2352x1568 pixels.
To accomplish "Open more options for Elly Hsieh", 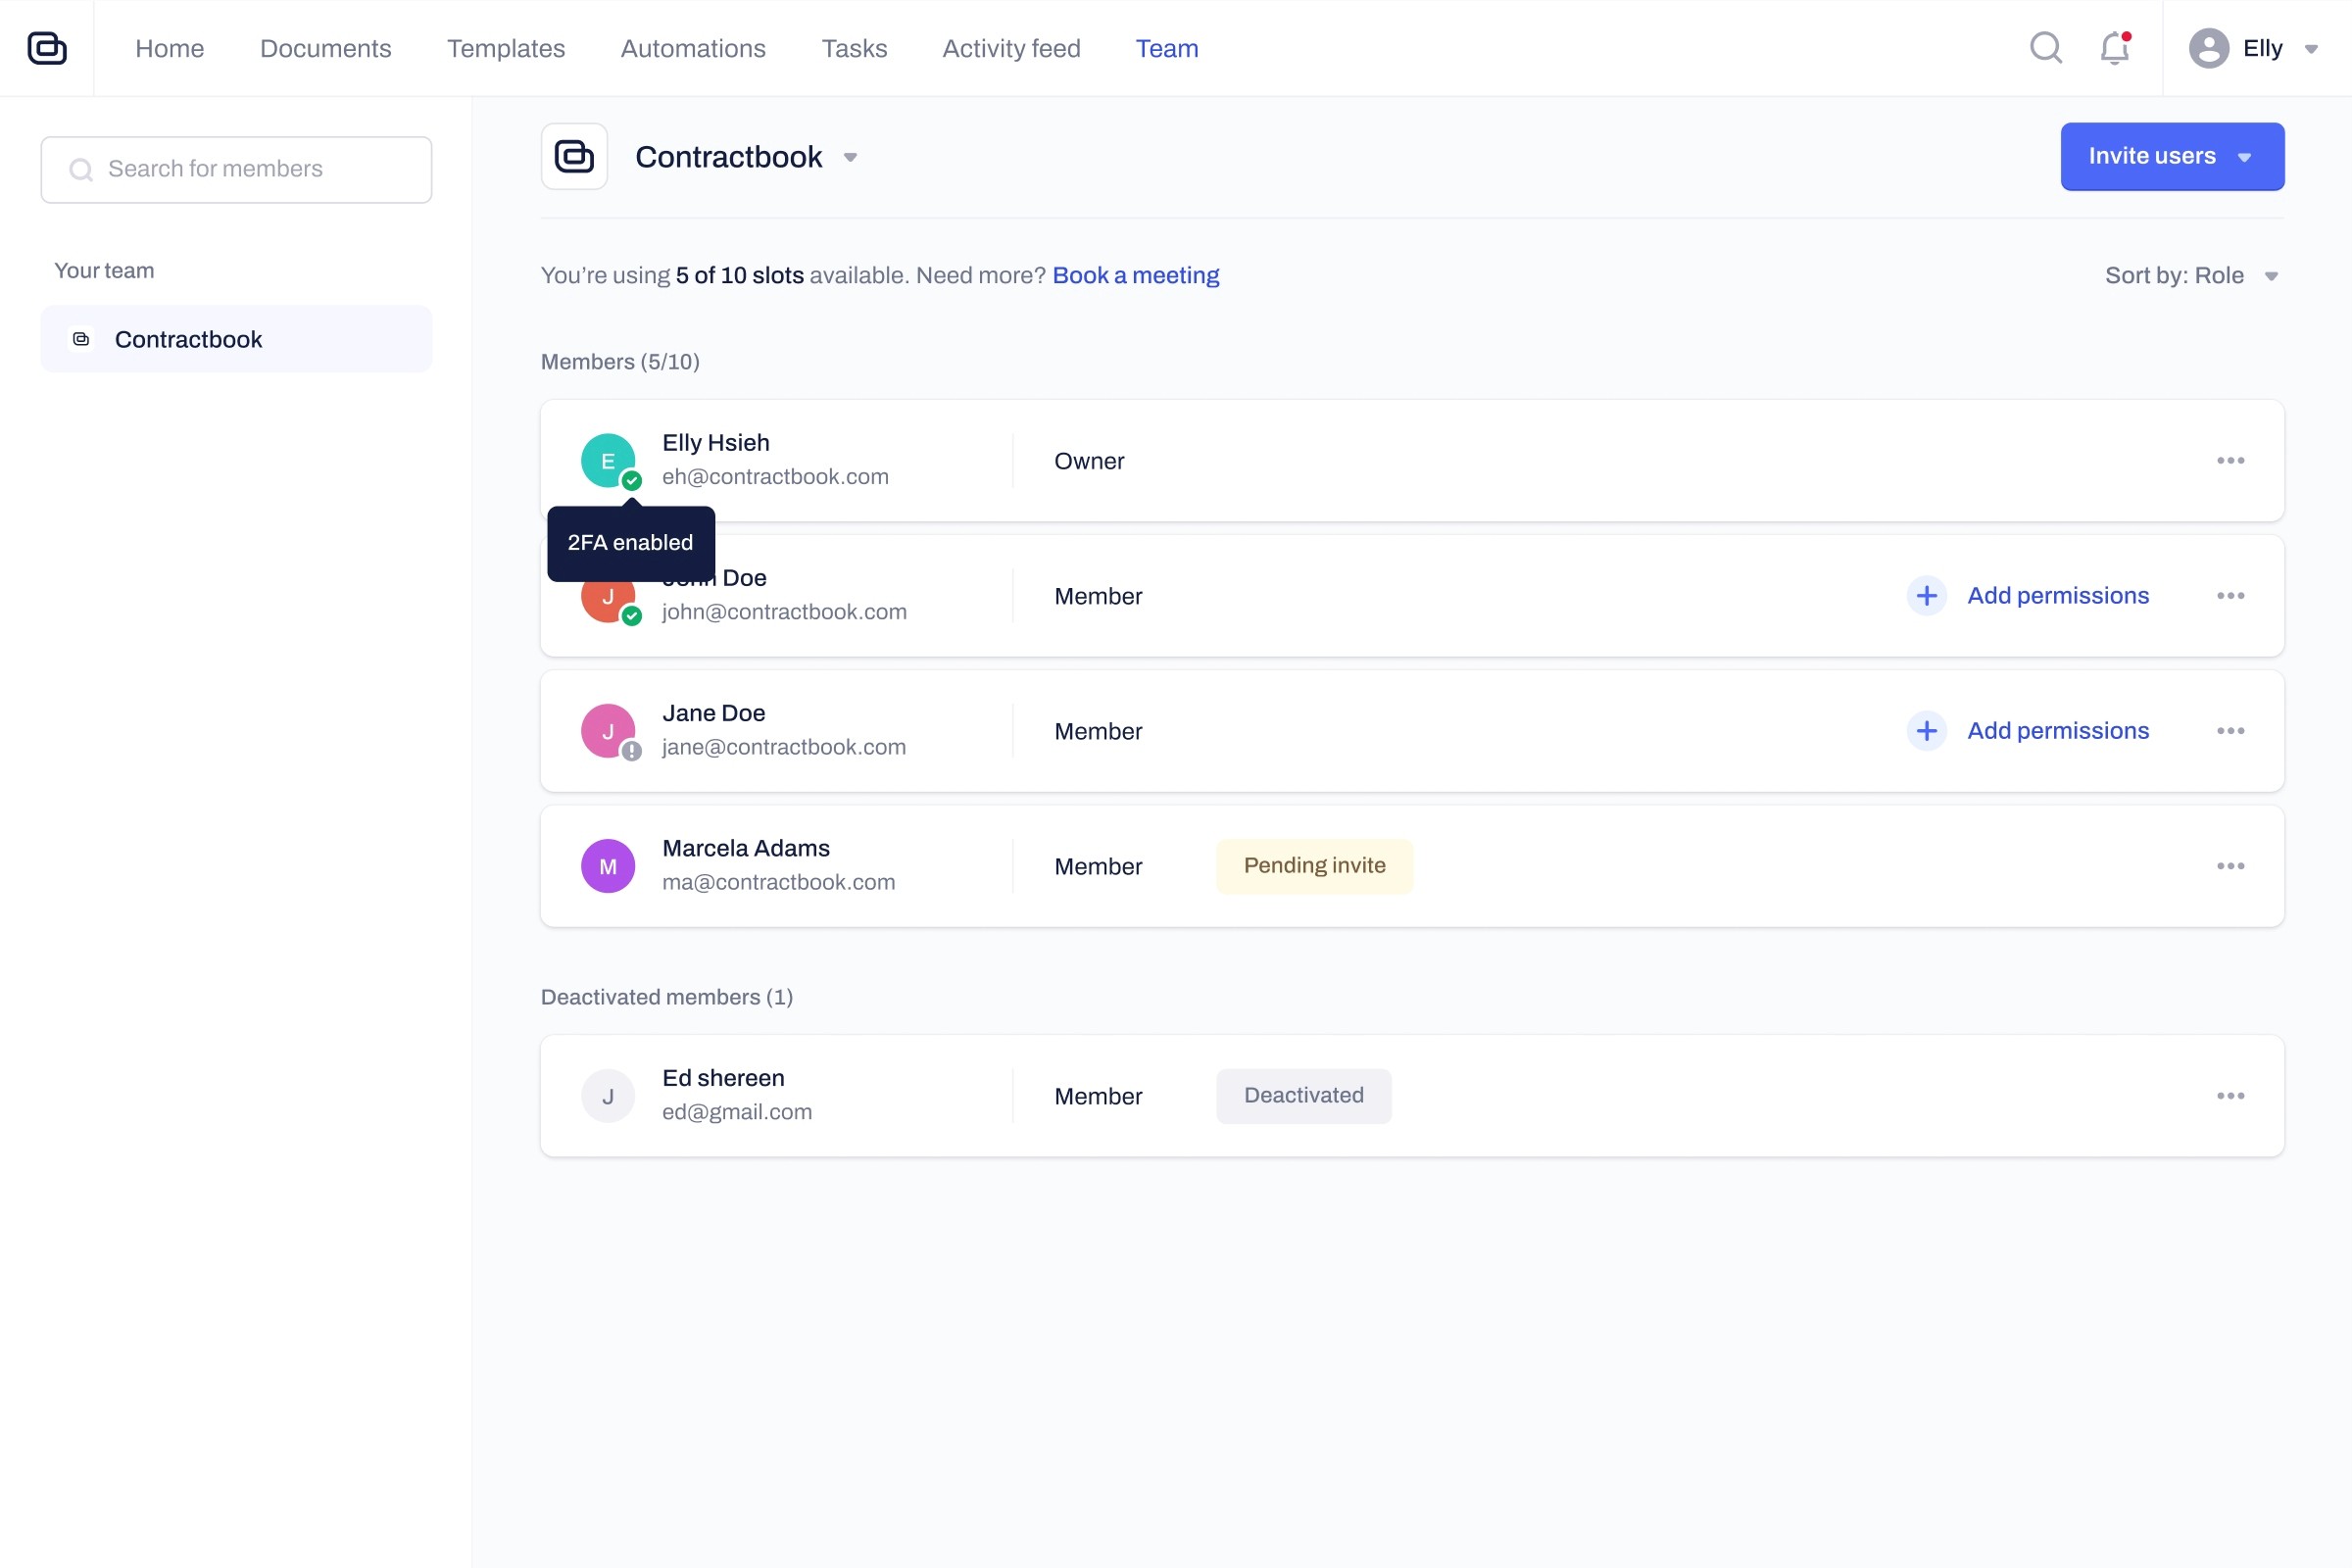I will pyautogui.click(x=2230, y=461).
